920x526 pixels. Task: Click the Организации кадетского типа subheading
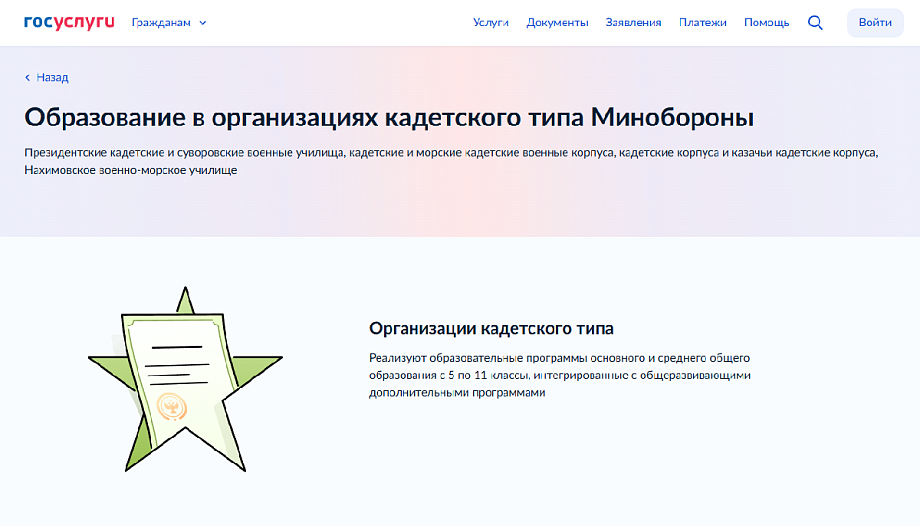coord(491,328)
